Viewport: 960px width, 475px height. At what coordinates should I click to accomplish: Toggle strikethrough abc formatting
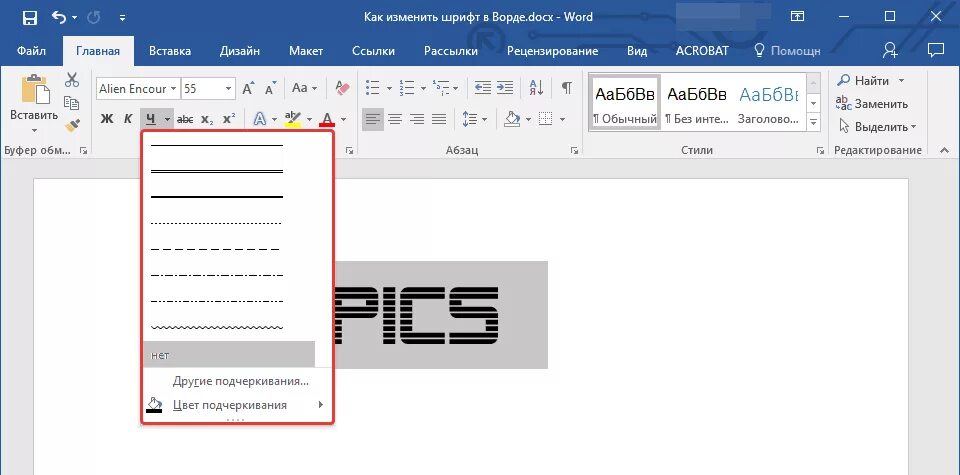185,119
